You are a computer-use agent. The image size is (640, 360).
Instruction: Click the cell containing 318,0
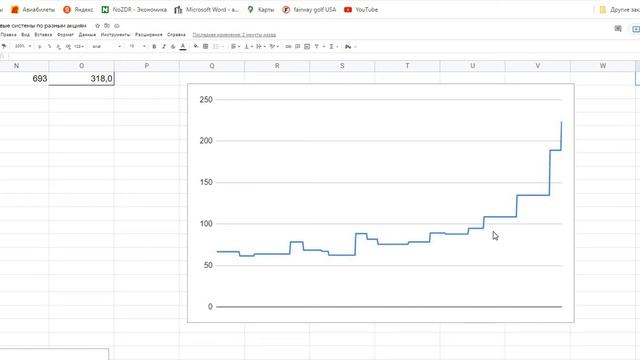click(81, 78)
